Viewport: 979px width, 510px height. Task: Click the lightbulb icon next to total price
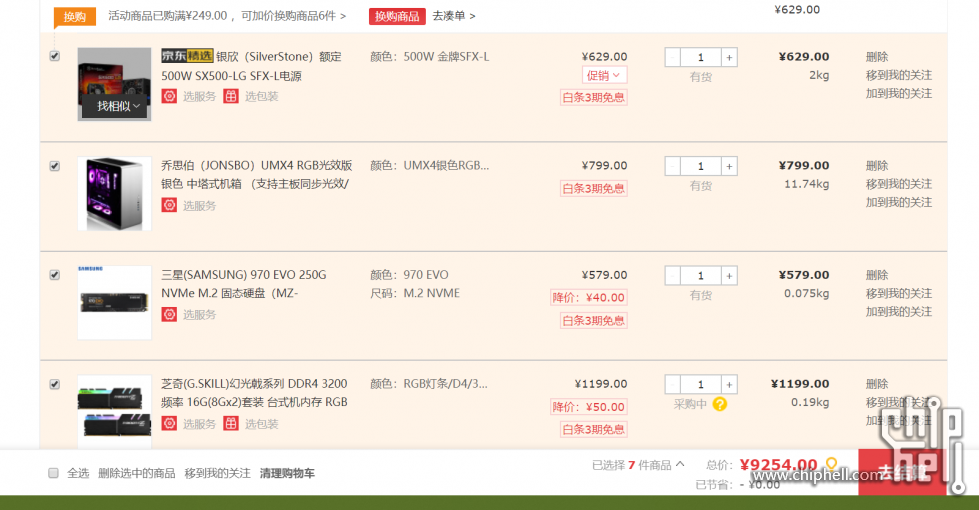click(x=831, y=464)
